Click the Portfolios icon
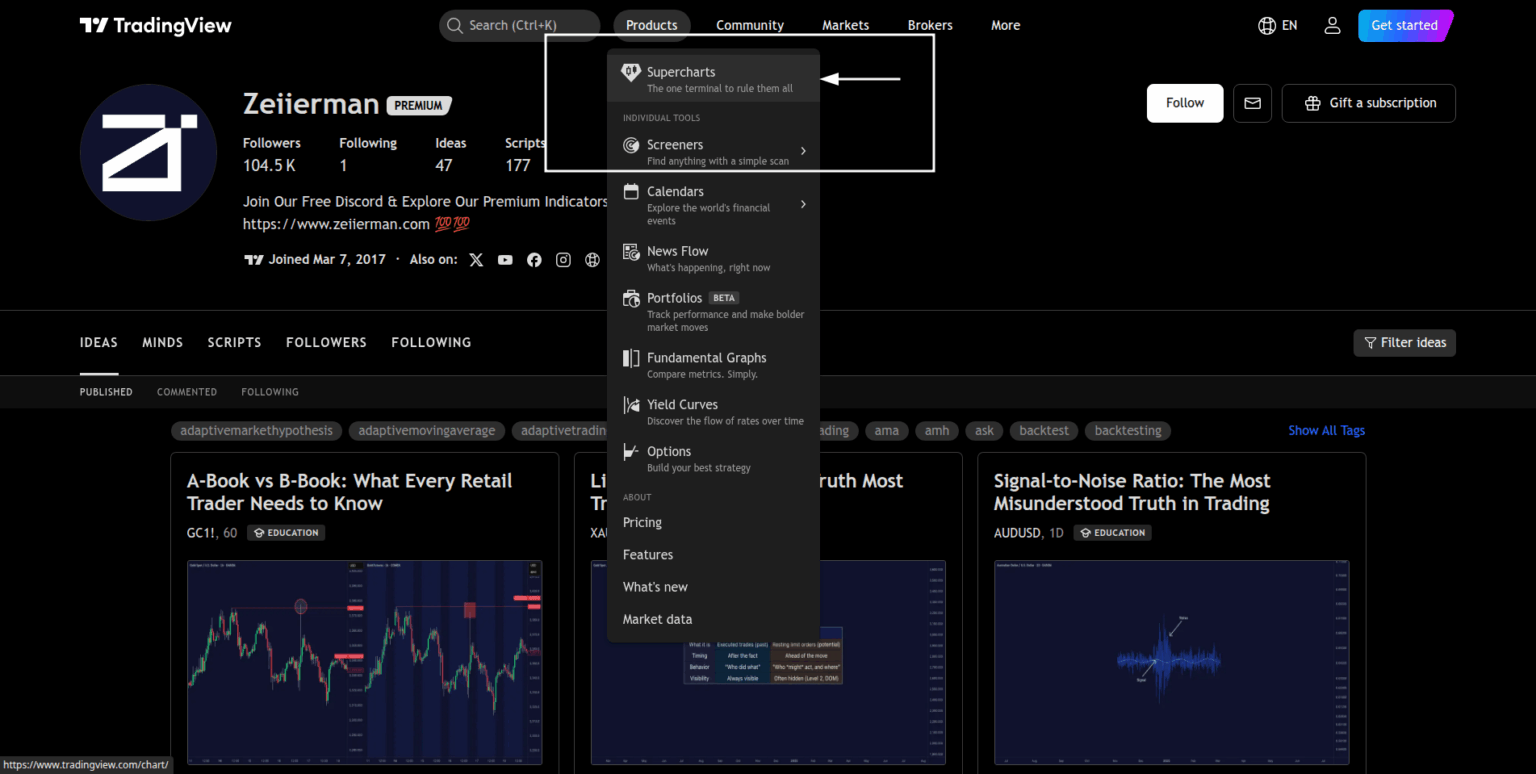Viewport: 1536px width, 774px height. (631, 298)
